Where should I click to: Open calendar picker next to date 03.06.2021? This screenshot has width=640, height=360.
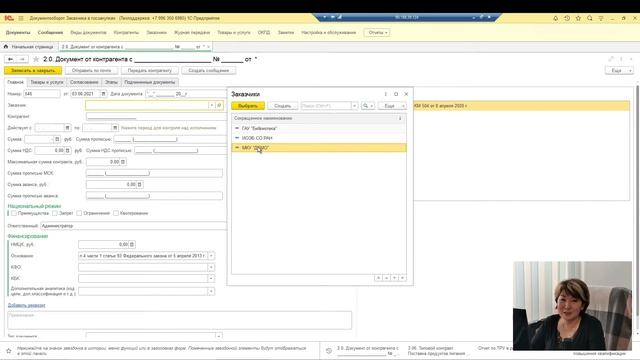pyautogui.click(x=103, y=94)
